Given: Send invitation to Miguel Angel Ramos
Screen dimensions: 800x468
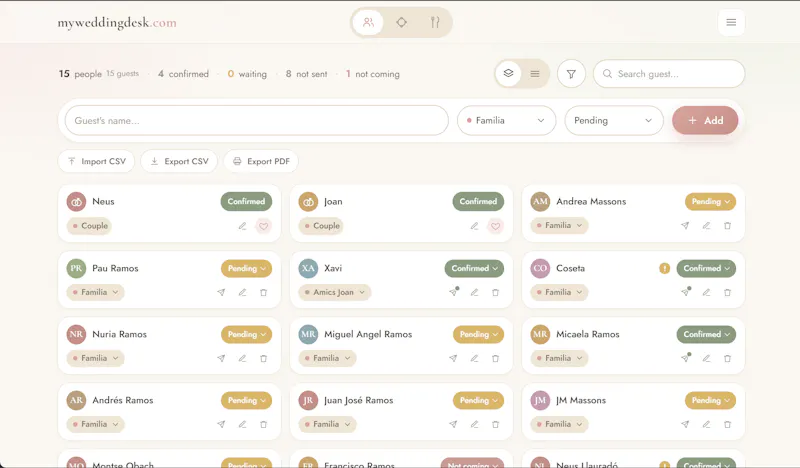Looking at the screenshot, I should [x=453, y=358].
